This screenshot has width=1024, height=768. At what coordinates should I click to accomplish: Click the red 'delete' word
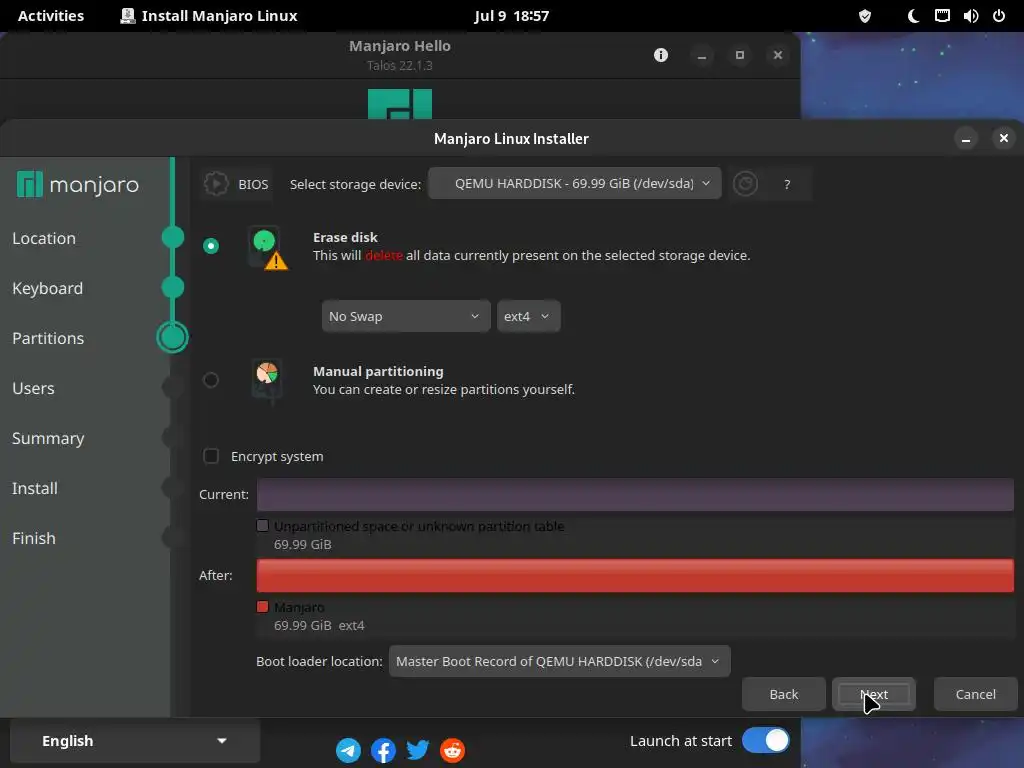(383, 255)
